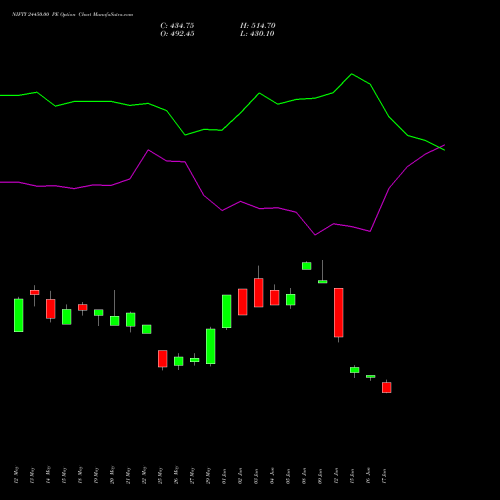Select the 09 Jun date label
Viewport: 500px width, 500px height.
tap(321, 475)
